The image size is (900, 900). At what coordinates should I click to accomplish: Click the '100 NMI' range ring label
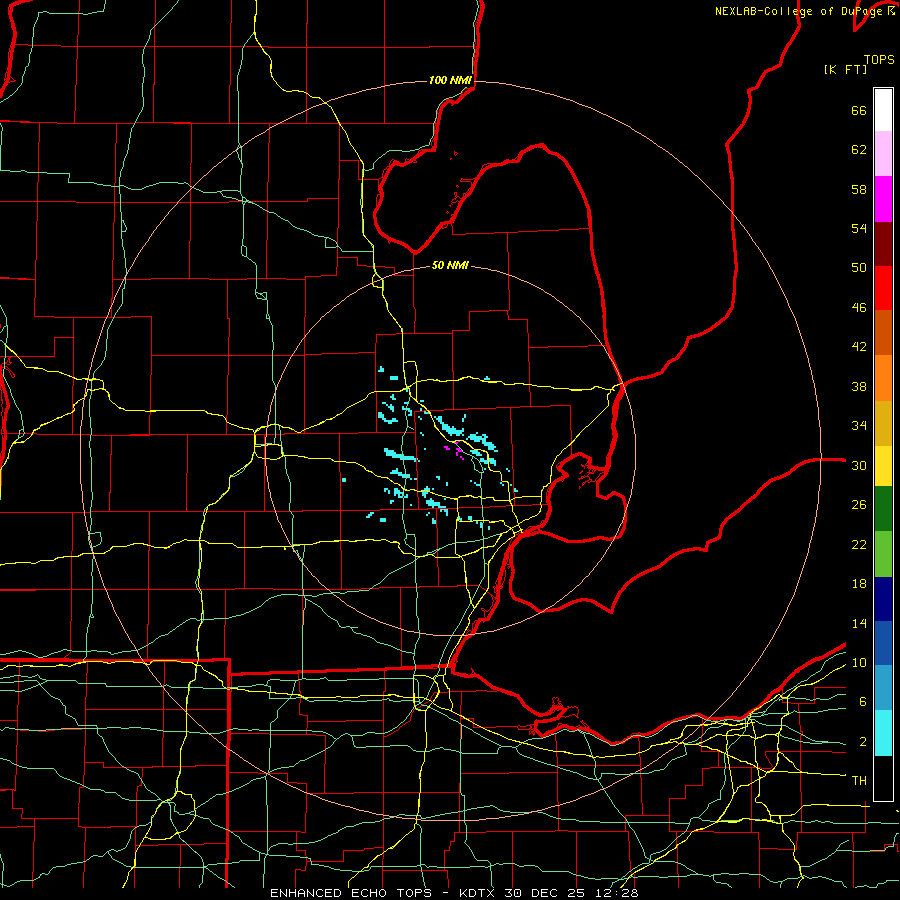point(450,80)
